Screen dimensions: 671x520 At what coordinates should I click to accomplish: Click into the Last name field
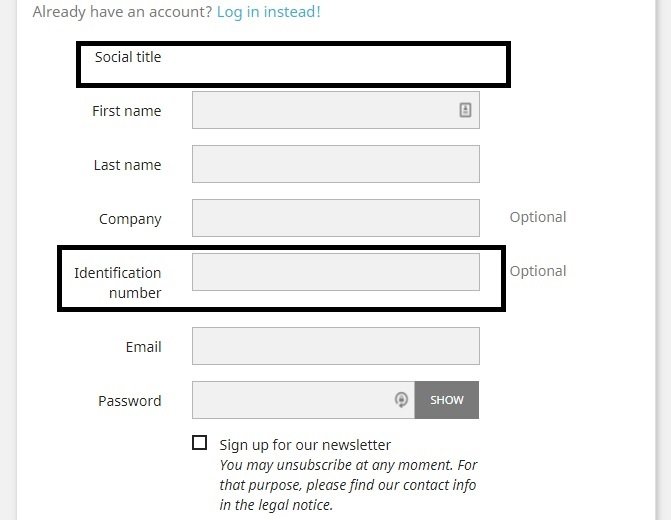pyautogui.click(x=335, y=164)
